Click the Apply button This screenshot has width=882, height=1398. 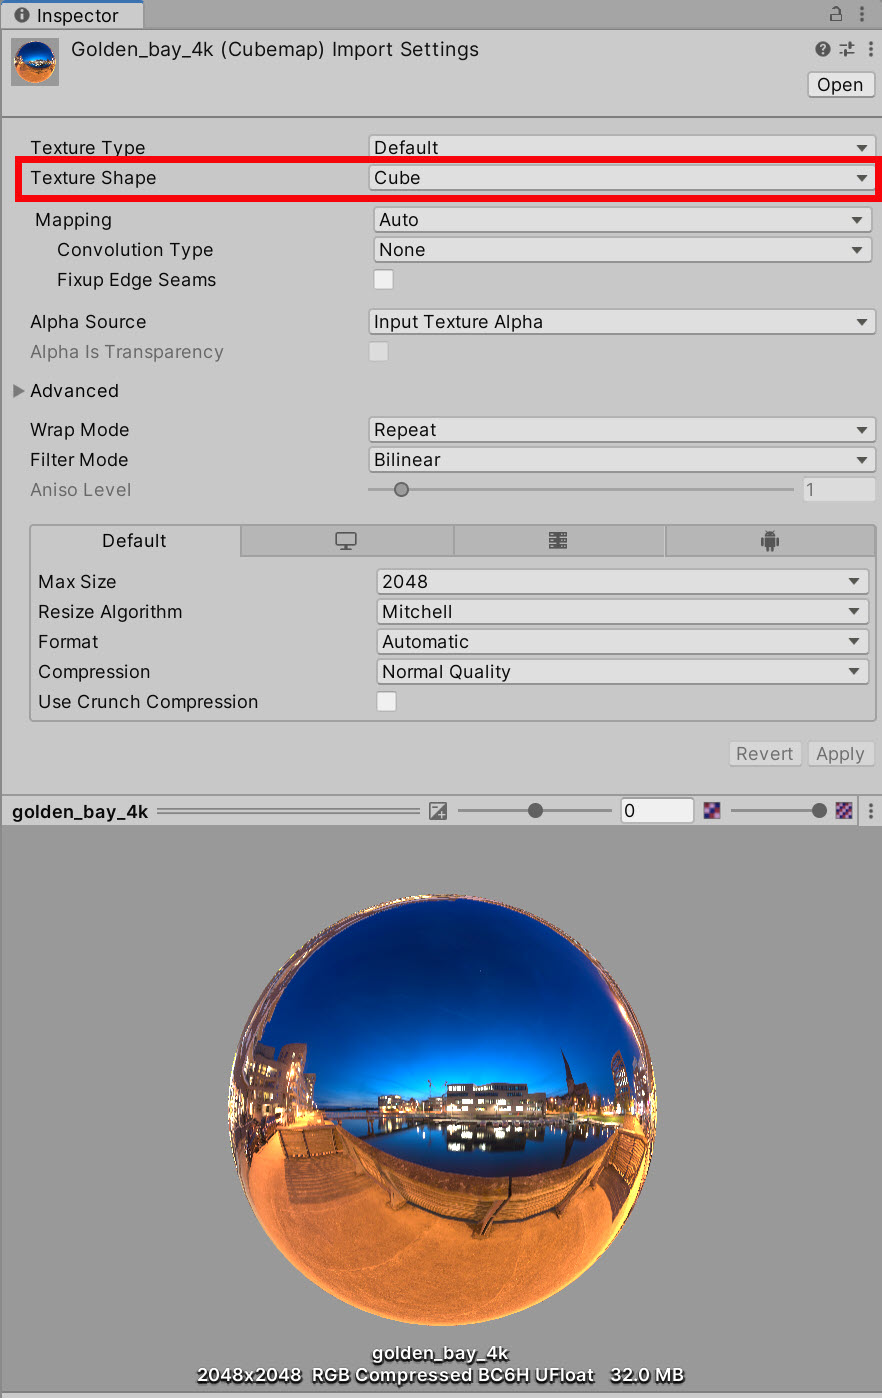coord(840,754)
